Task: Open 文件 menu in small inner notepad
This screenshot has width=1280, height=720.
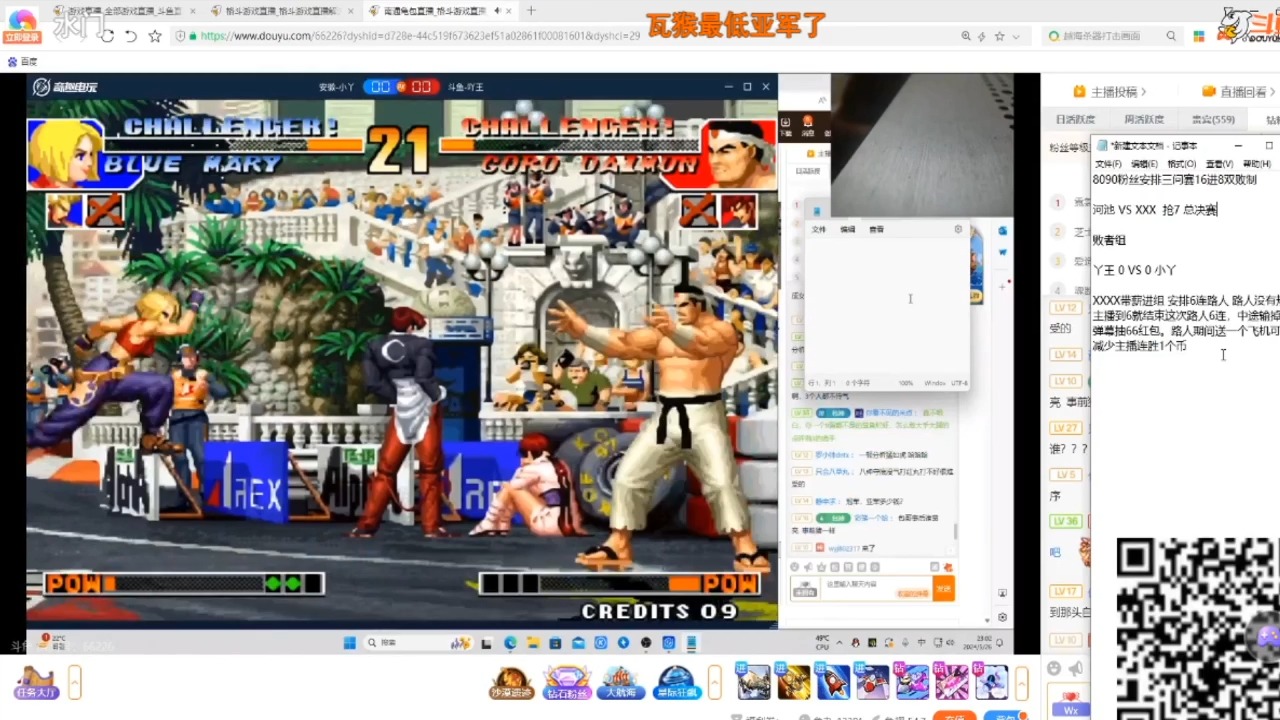Action: pos(819,229)
